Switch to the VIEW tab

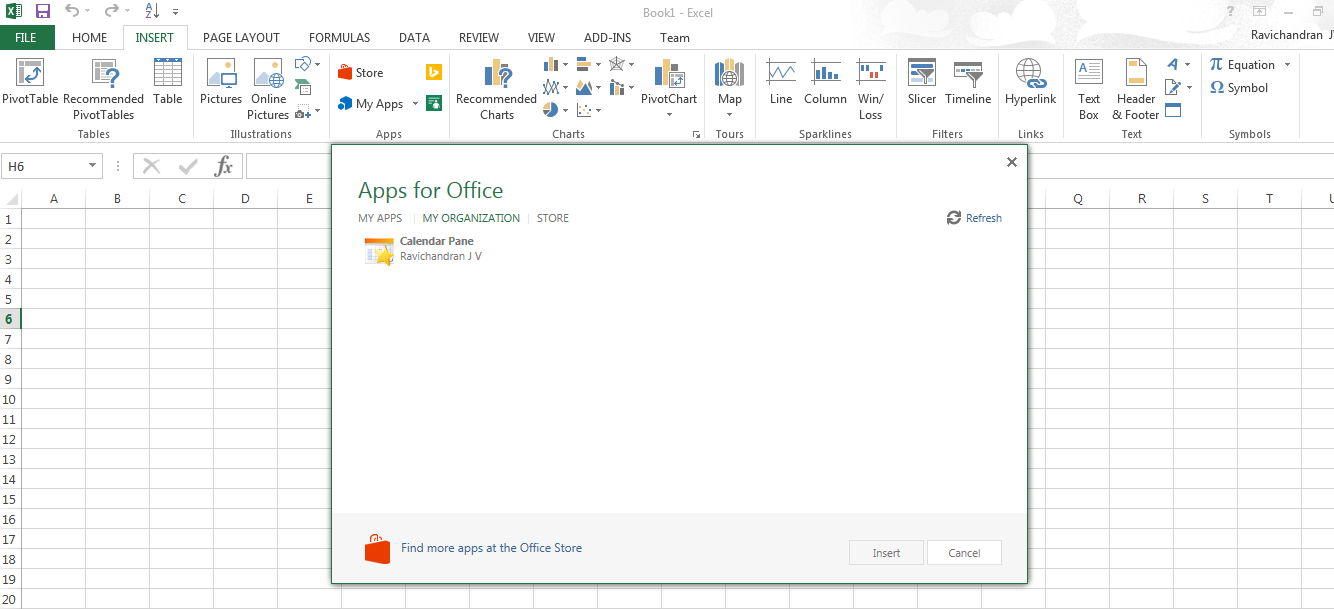click(541, 38)
